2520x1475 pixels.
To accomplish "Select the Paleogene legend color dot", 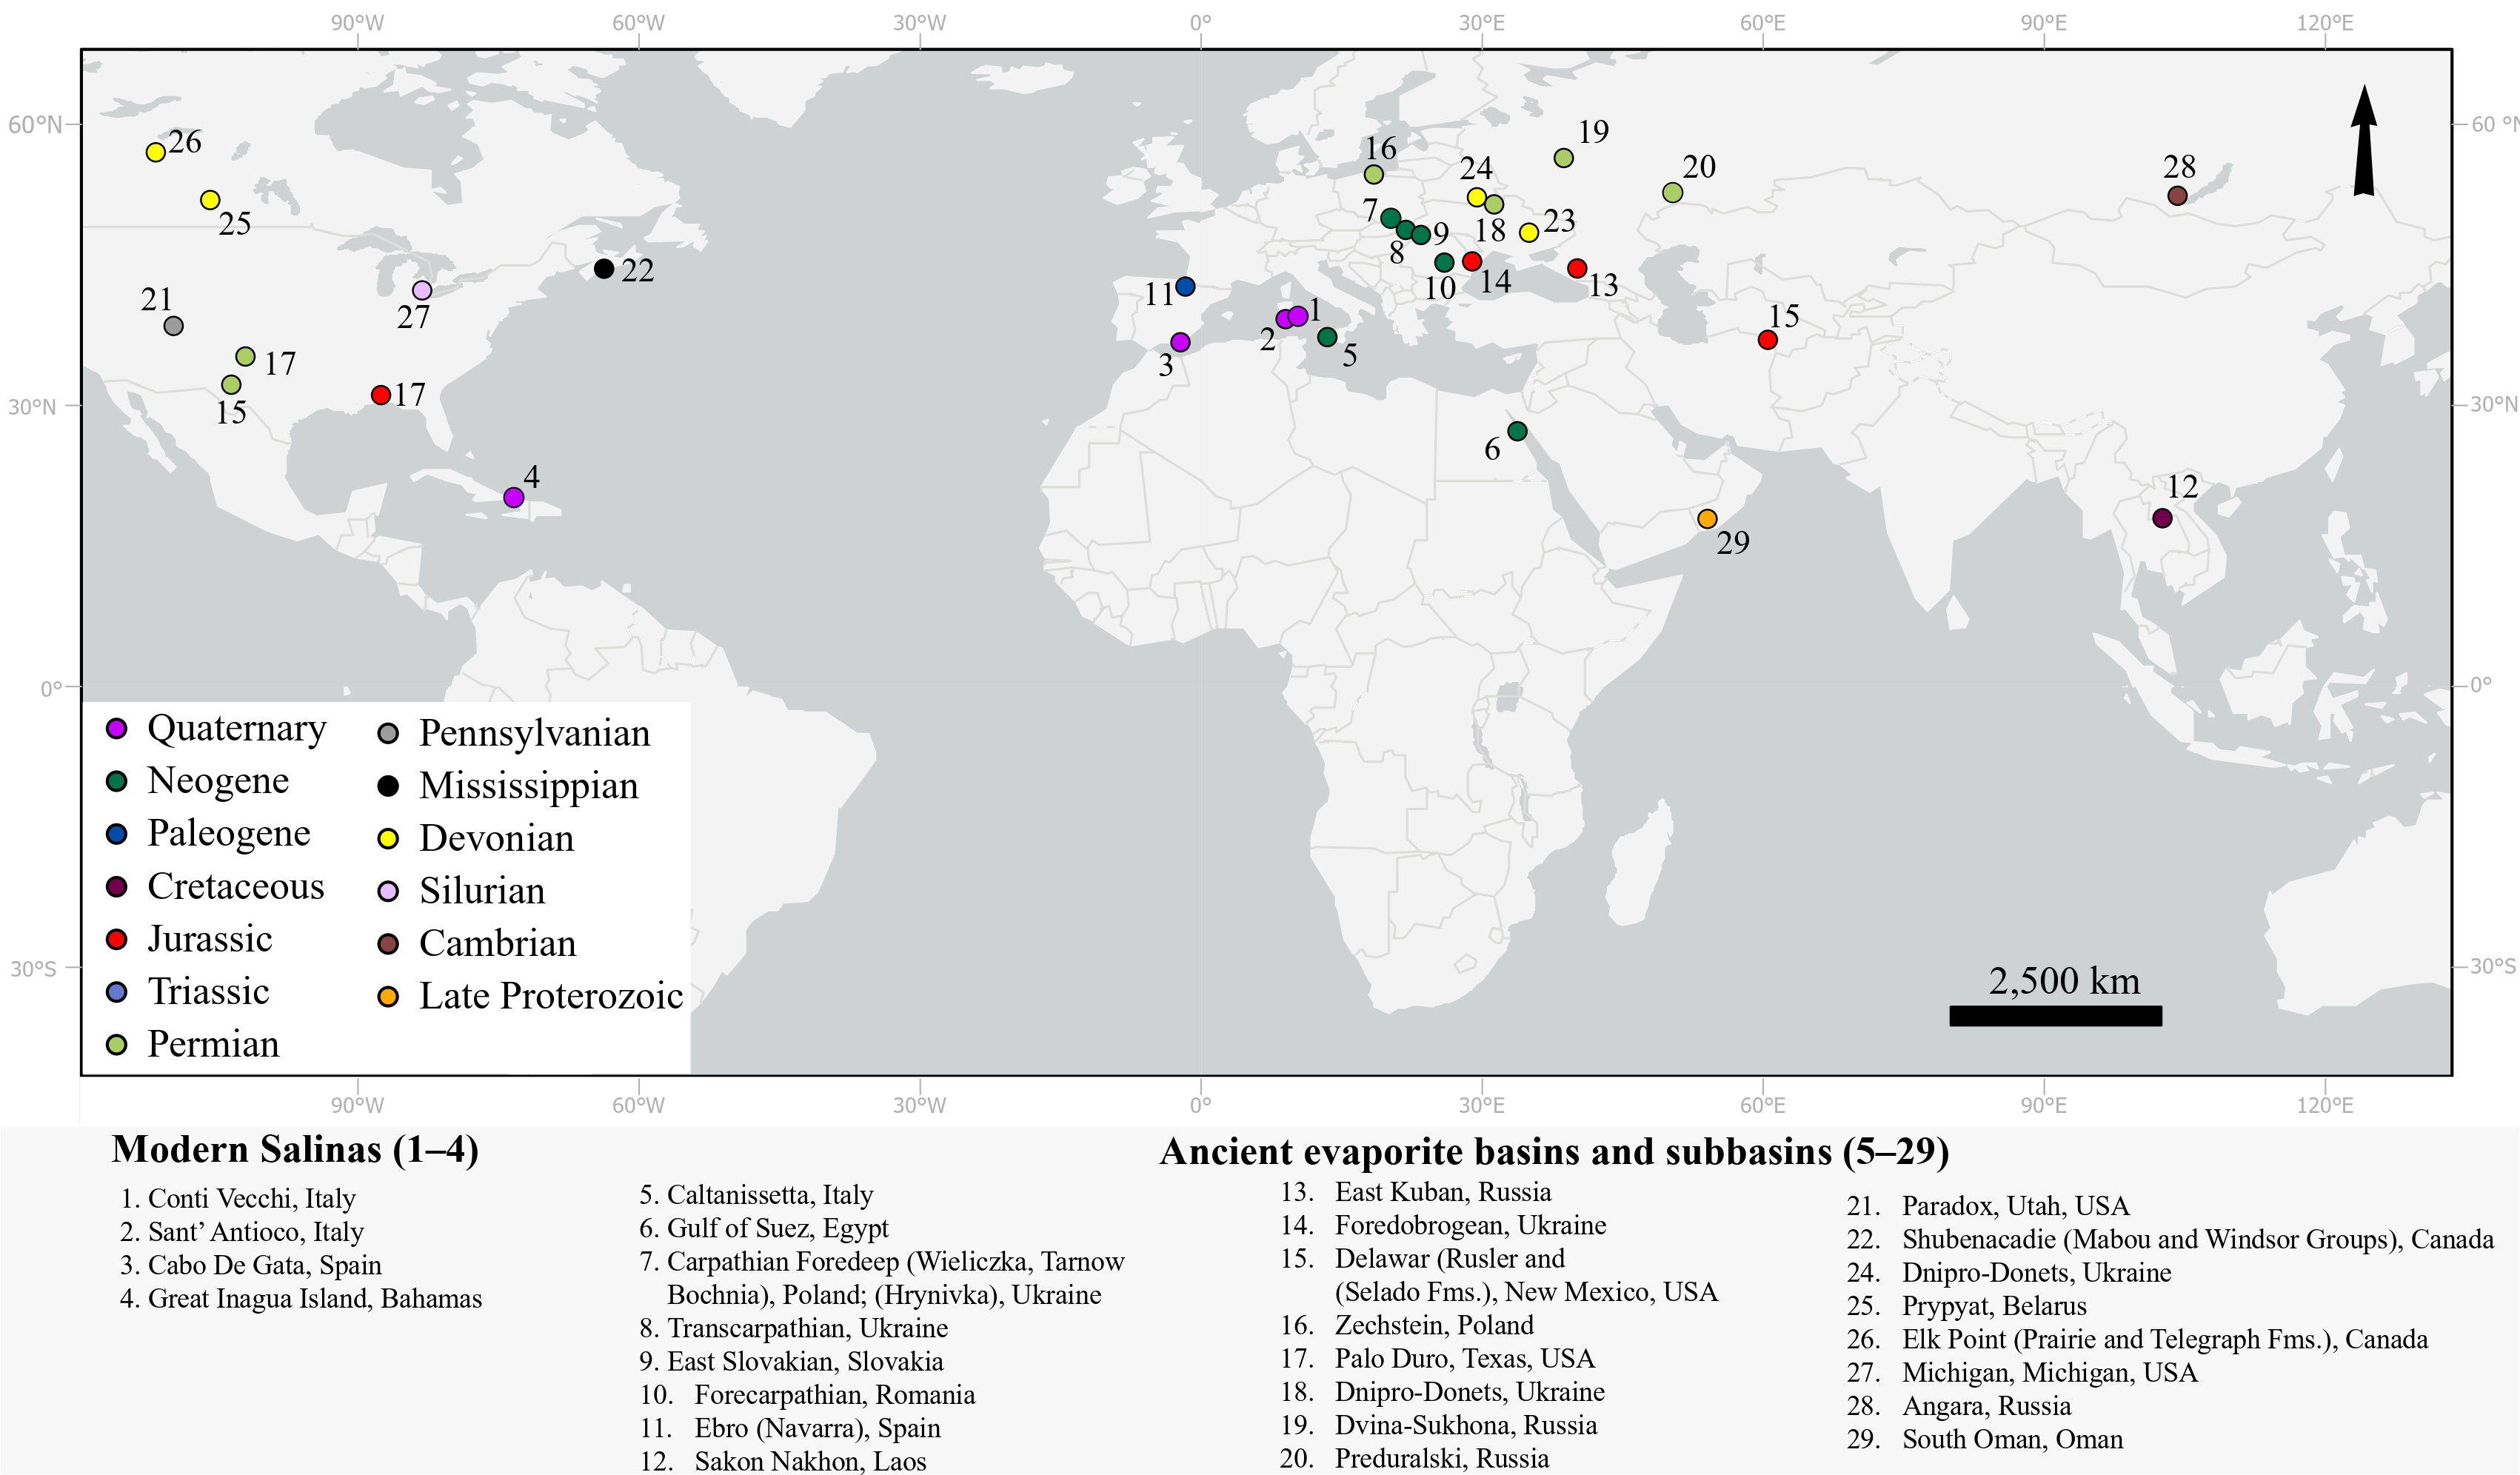I will coord(117,834).
